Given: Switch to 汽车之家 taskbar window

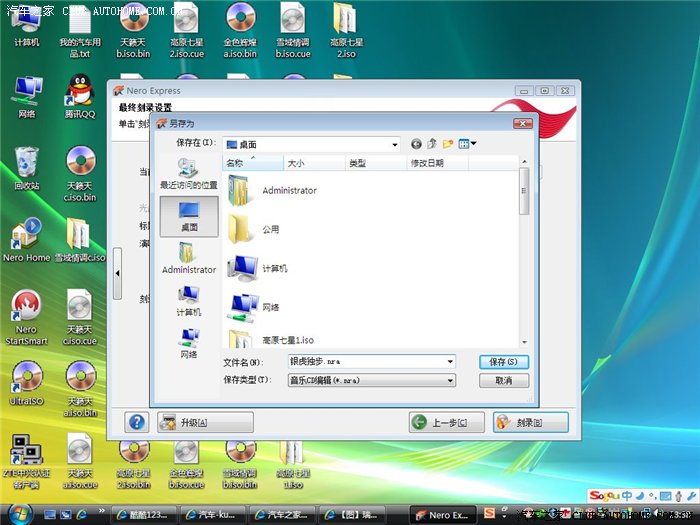Looking at the screenshot, I should pyautogui.click(x=282, y=515).
